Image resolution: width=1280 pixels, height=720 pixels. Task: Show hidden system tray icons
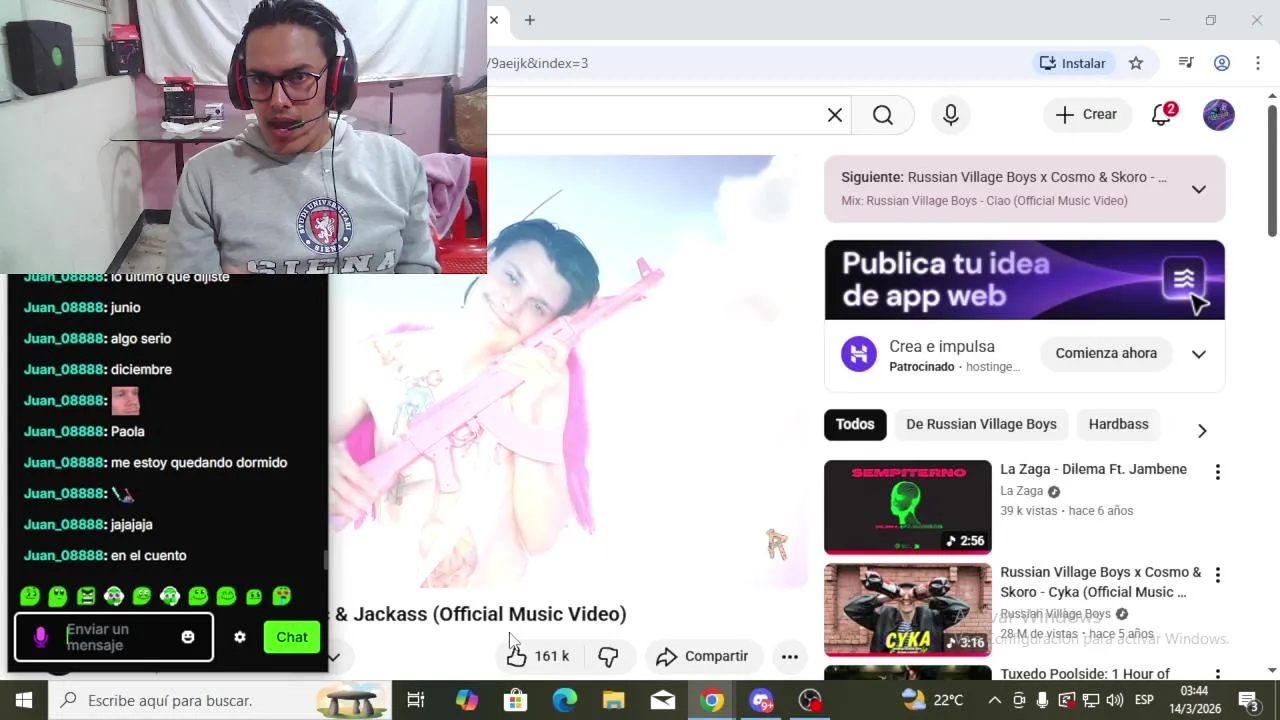pos(994,700)
